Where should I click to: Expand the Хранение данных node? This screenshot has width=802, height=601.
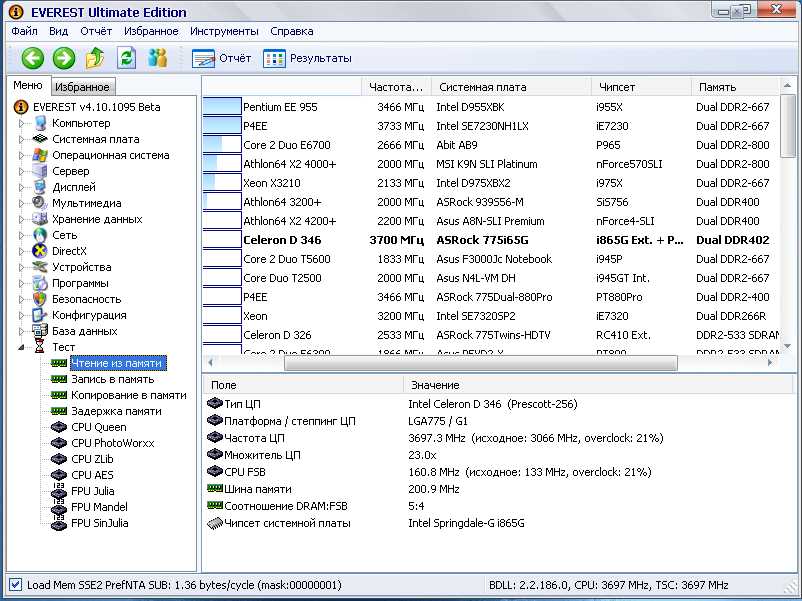[x=21, y=219]
